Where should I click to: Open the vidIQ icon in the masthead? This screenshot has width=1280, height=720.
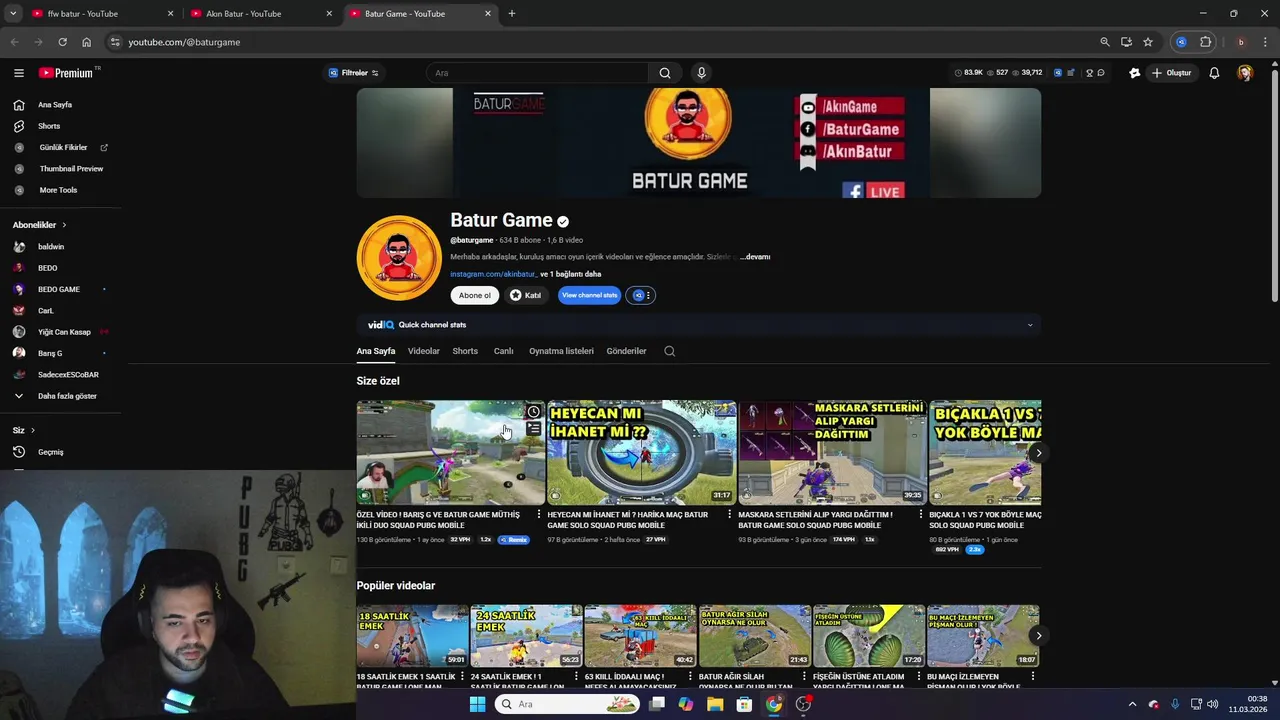[x=1058, y=73]
